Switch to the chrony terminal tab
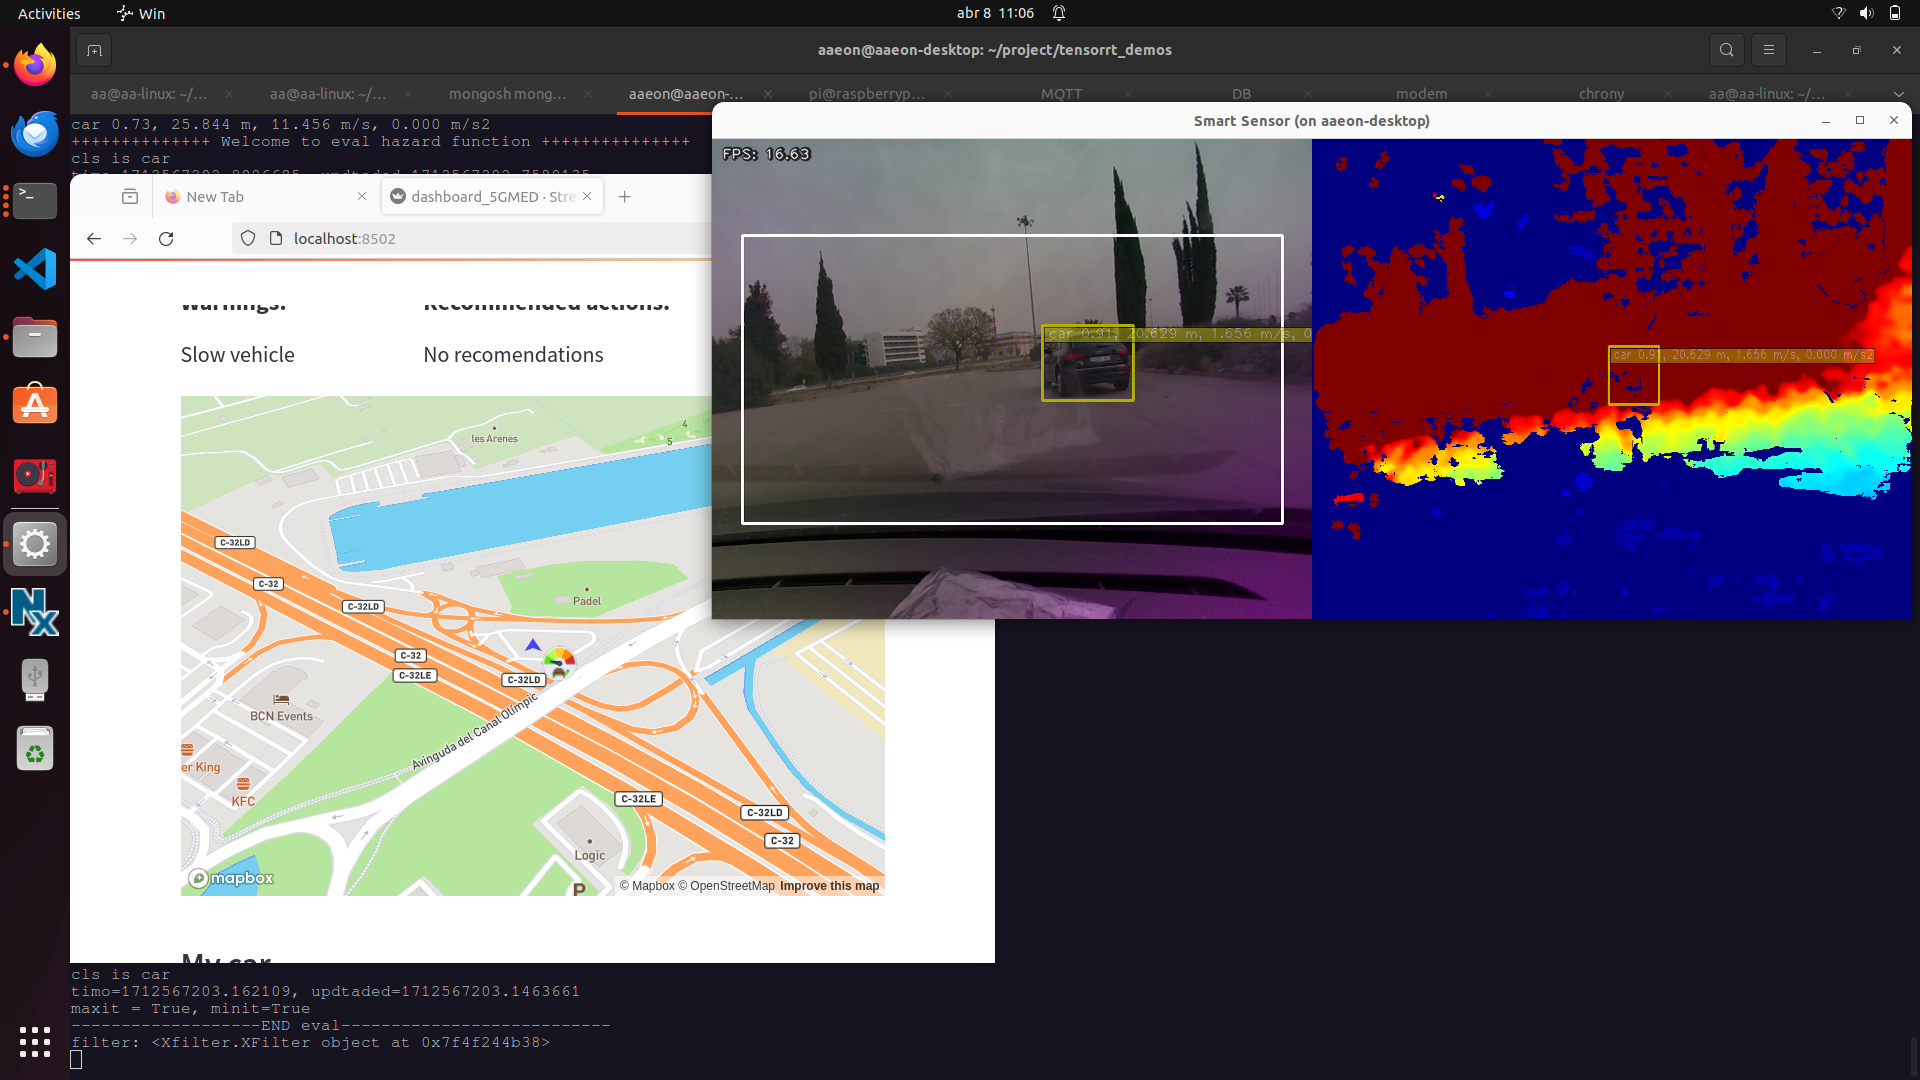 1600,94
